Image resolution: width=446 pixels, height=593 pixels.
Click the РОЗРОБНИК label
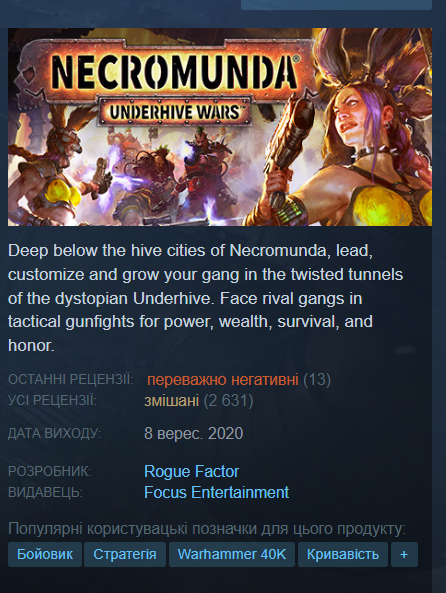pos(50,472)
